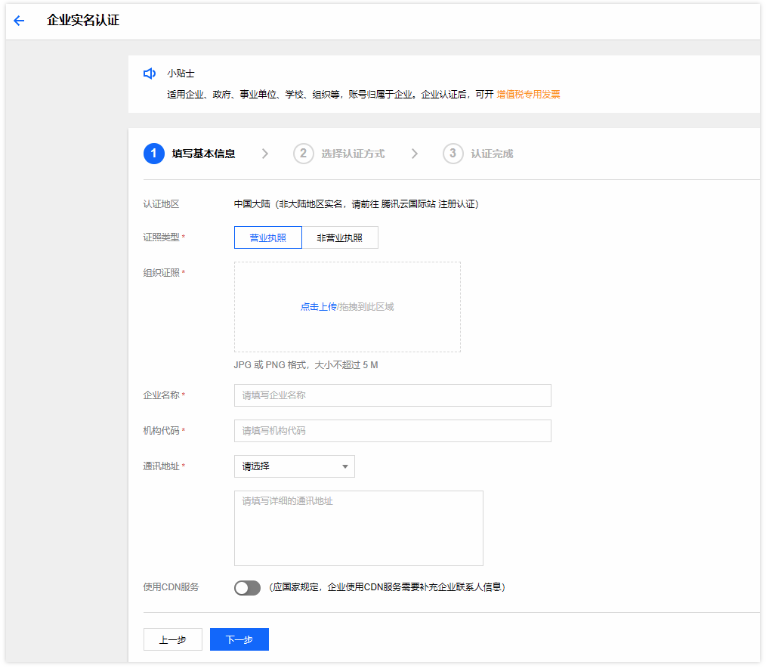
Task: Click 点击上传 to upload the license
Action: (318, 307)
